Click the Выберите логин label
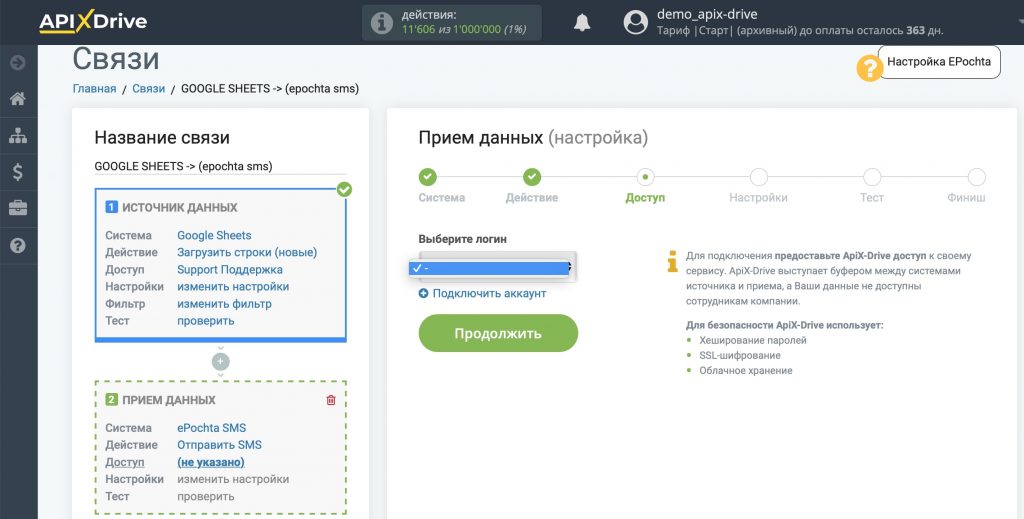This screenshot has height=519, width=1024. (x=462, y=239)
